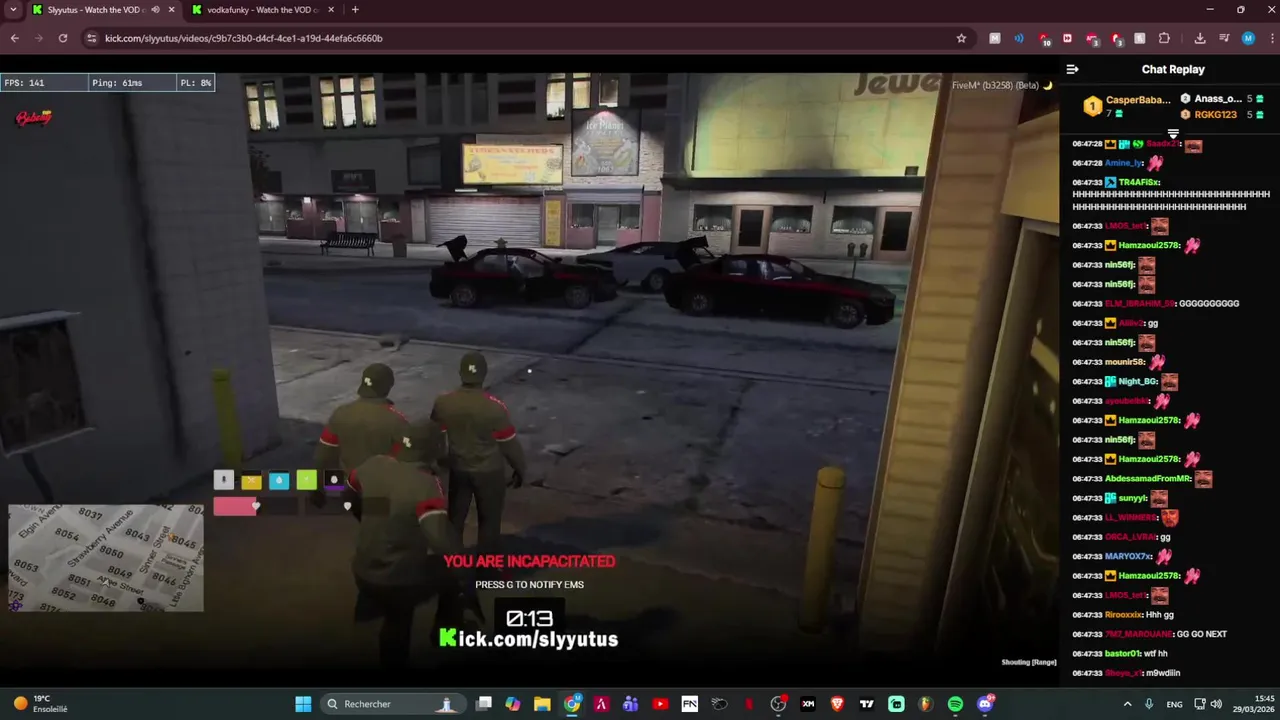Click the microphone tray icon

tap(1149, 704)
